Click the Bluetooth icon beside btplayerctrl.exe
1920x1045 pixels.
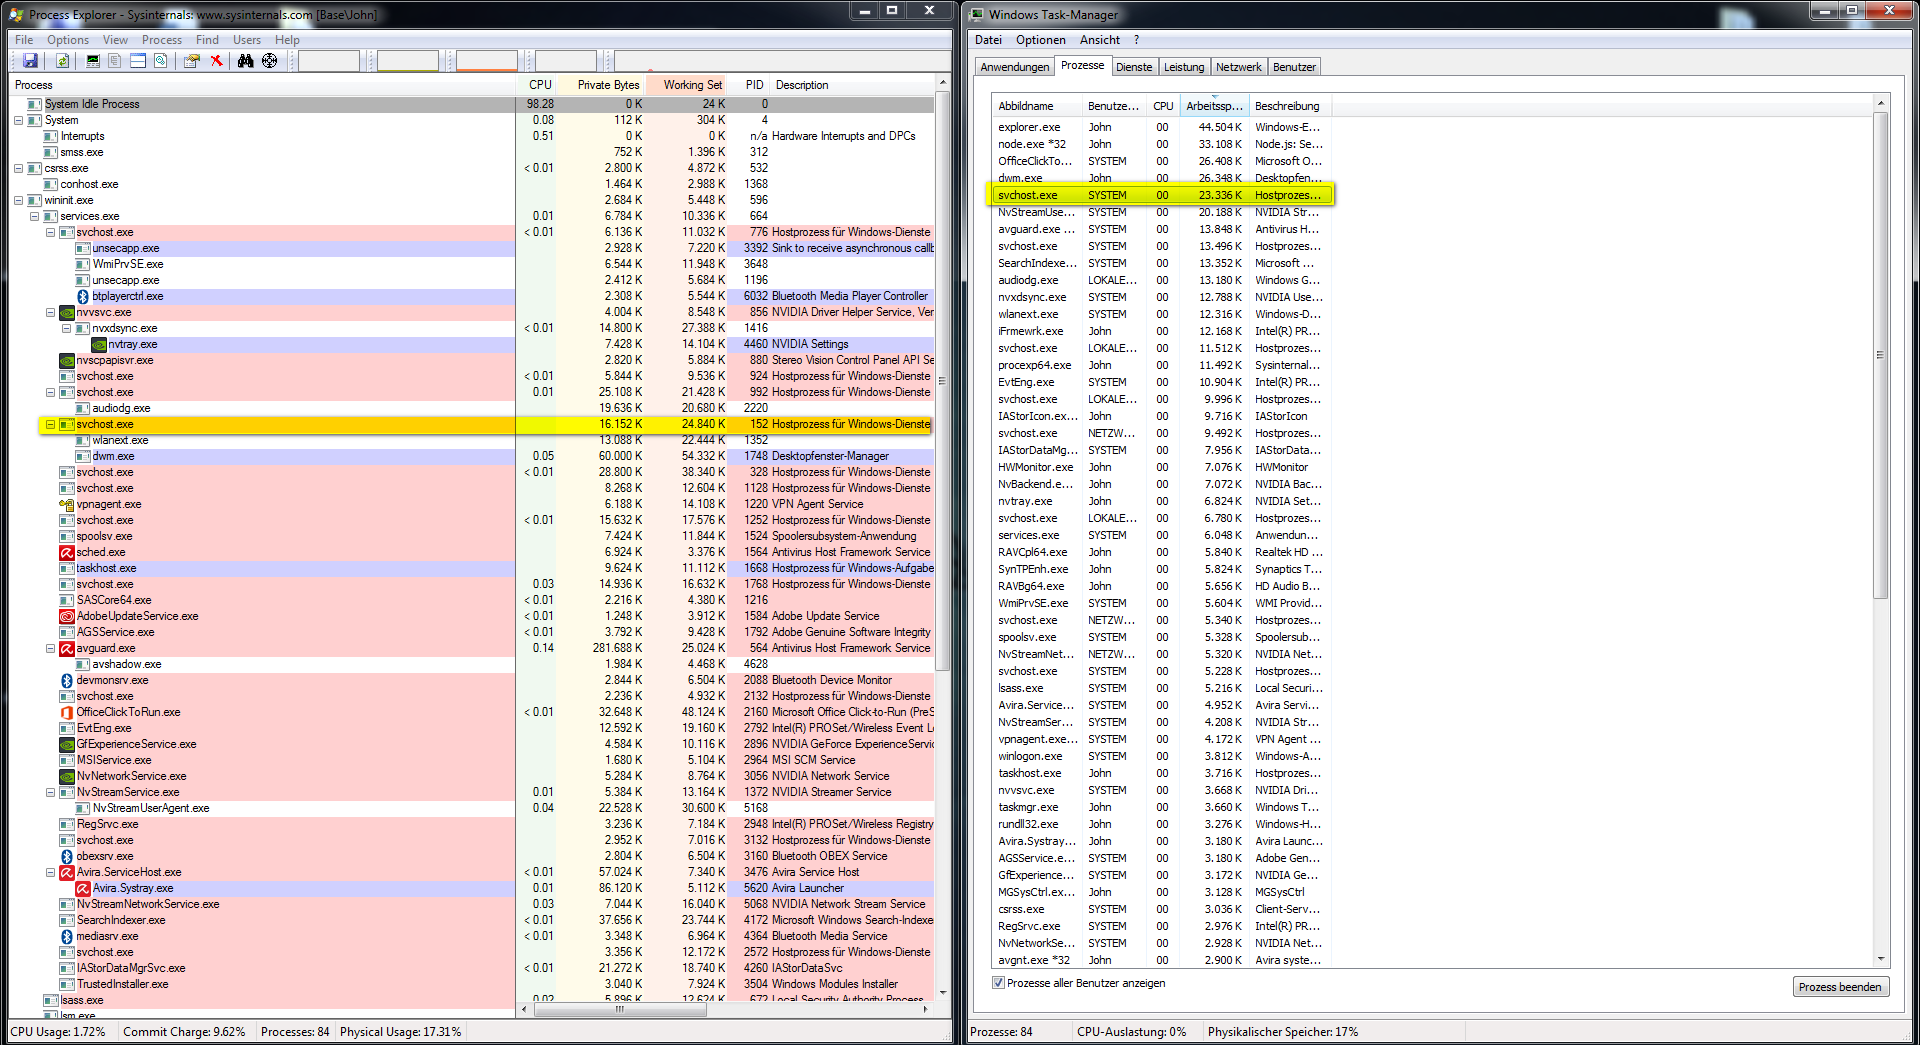coord(83,296)
